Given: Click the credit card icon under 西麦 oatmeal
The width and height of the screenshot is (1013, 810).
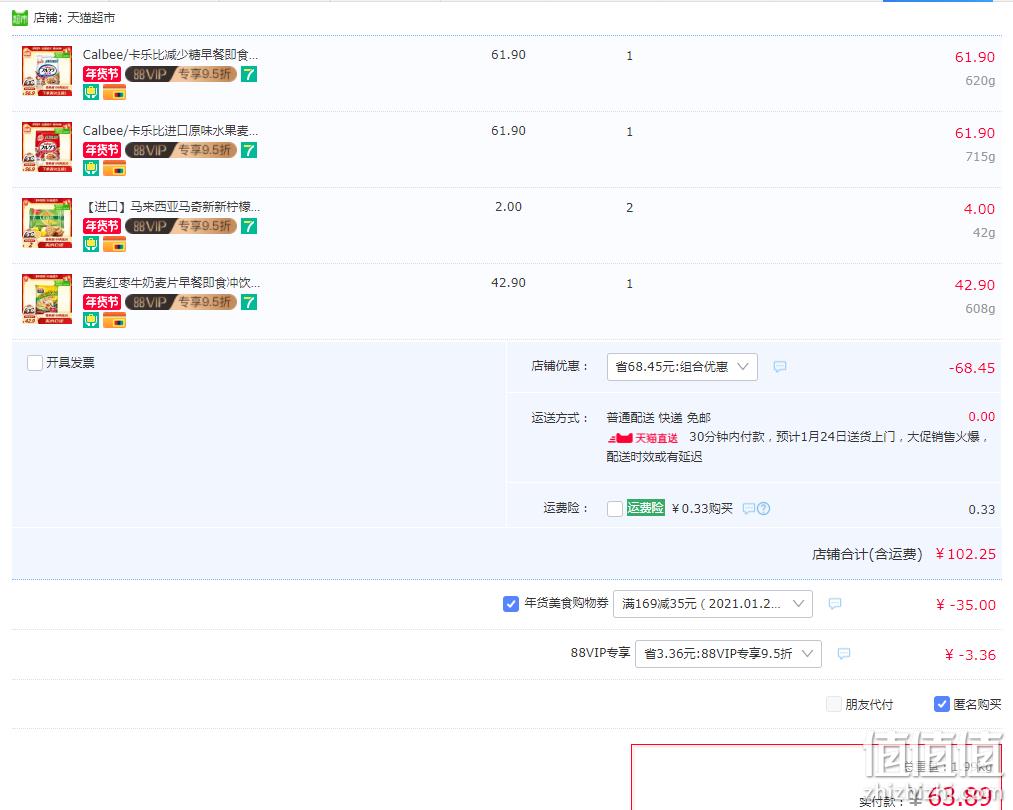Looking at the screenshot, I should [x=114, y=320].
